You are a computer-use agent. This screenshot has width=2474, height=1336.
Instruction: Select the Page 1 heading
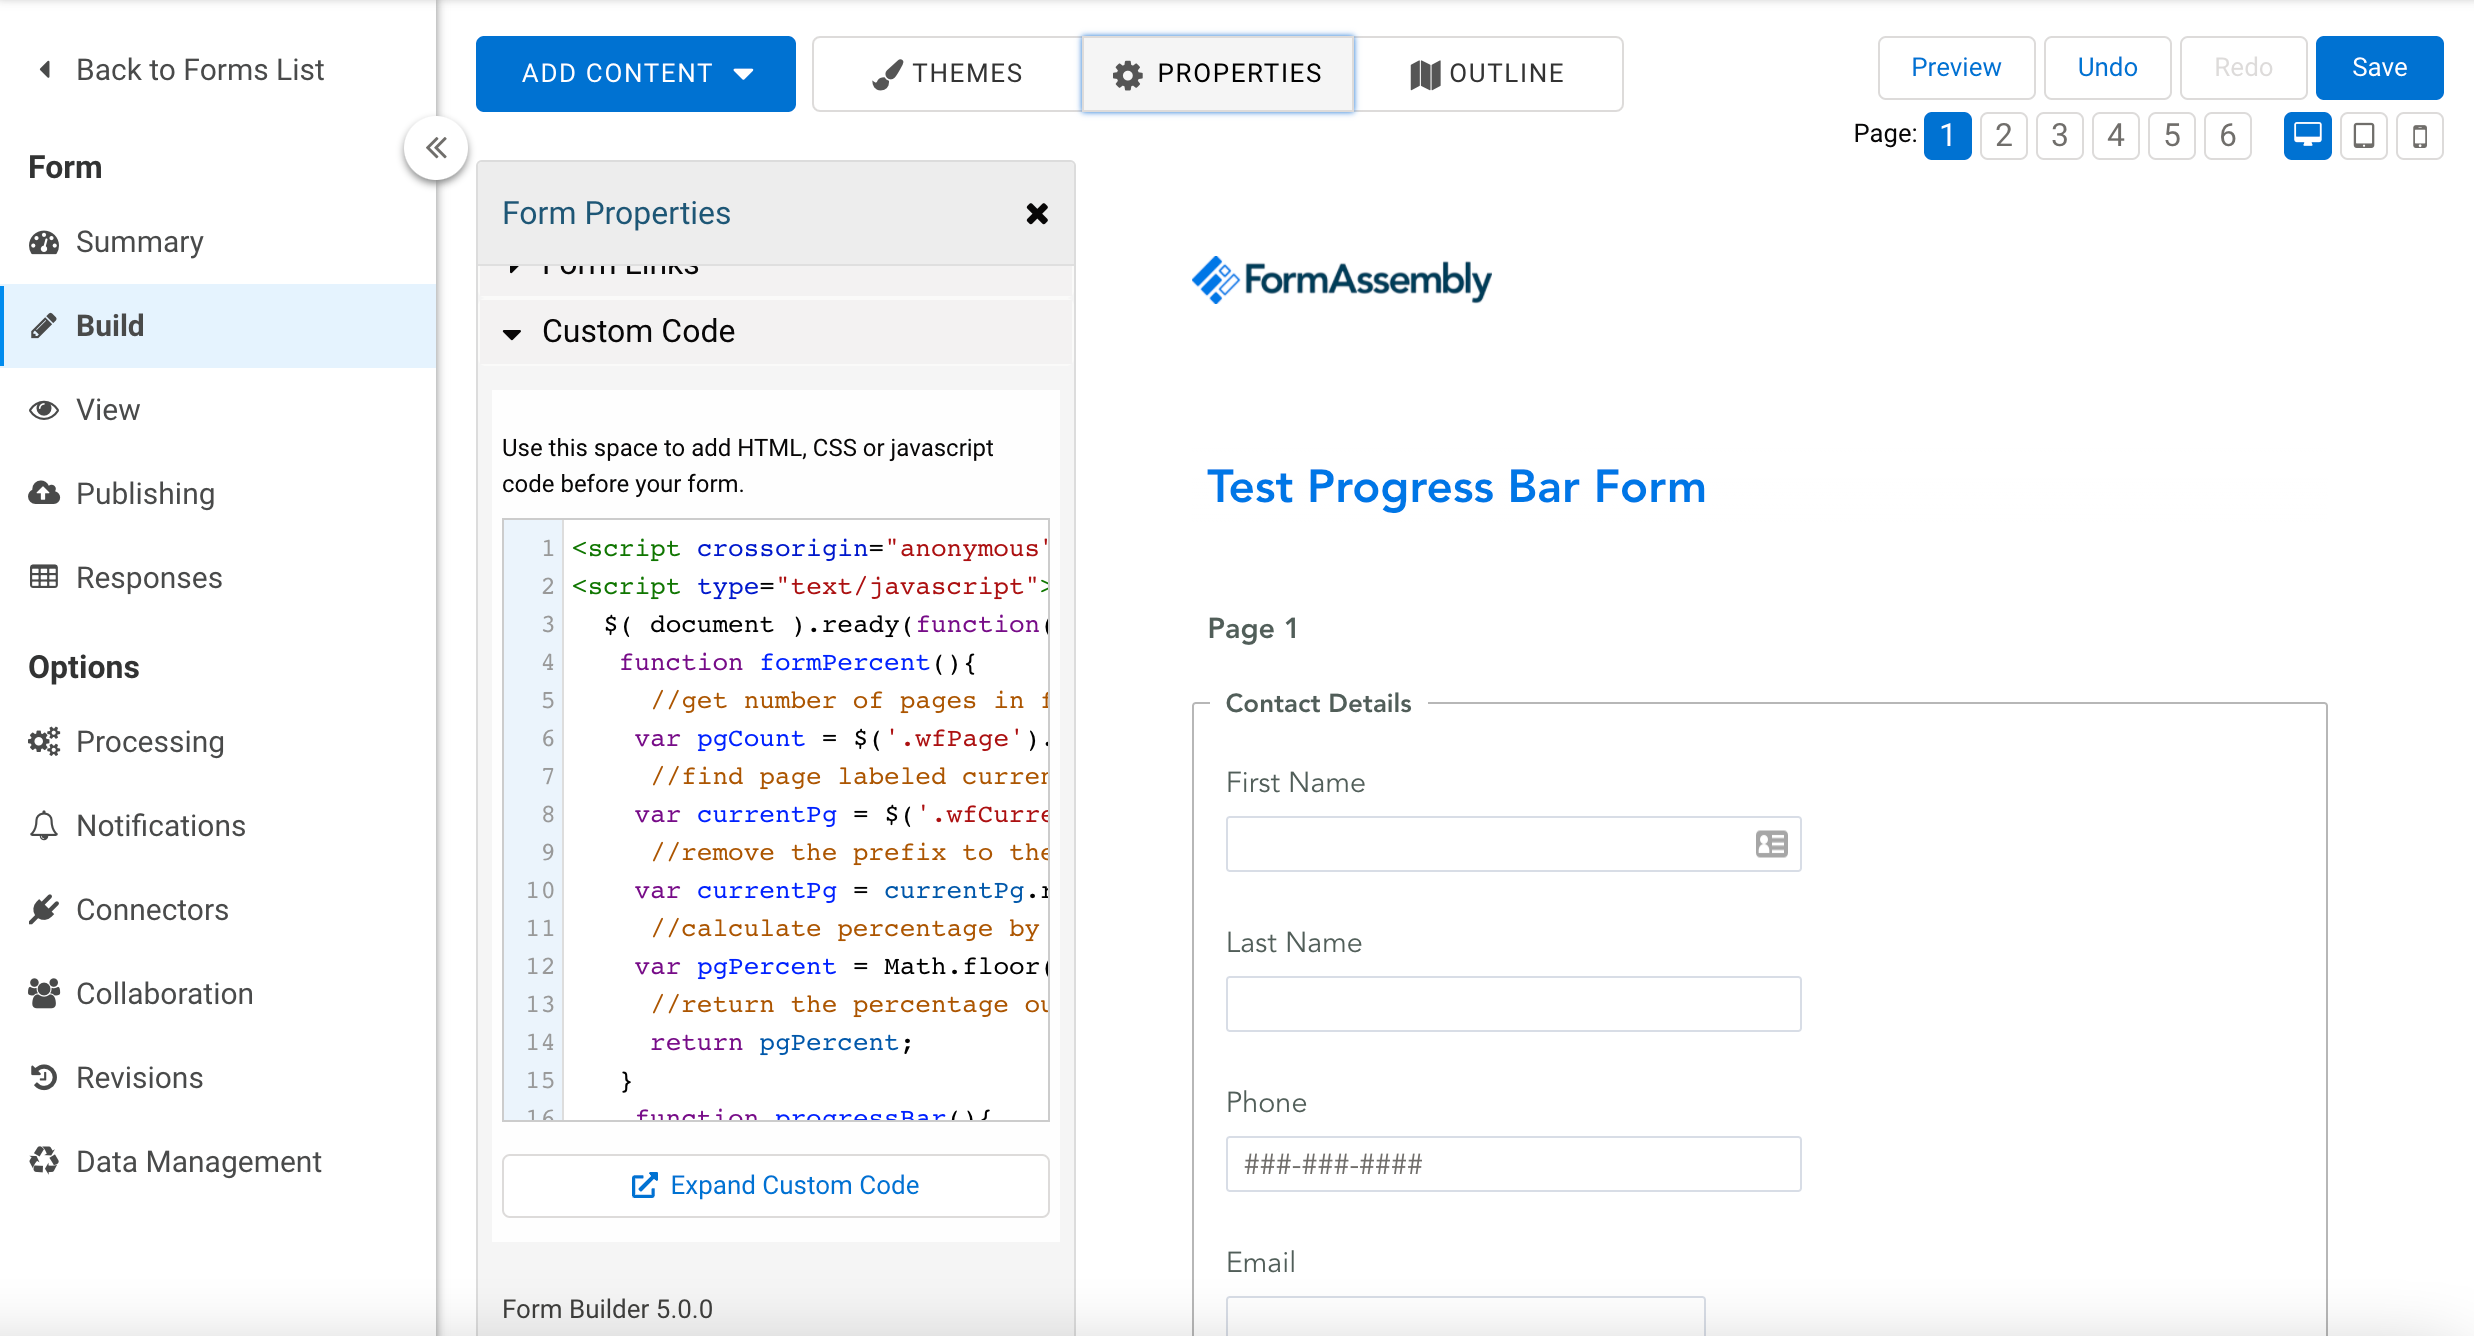pyautogui.click(x=1252, y=628)
